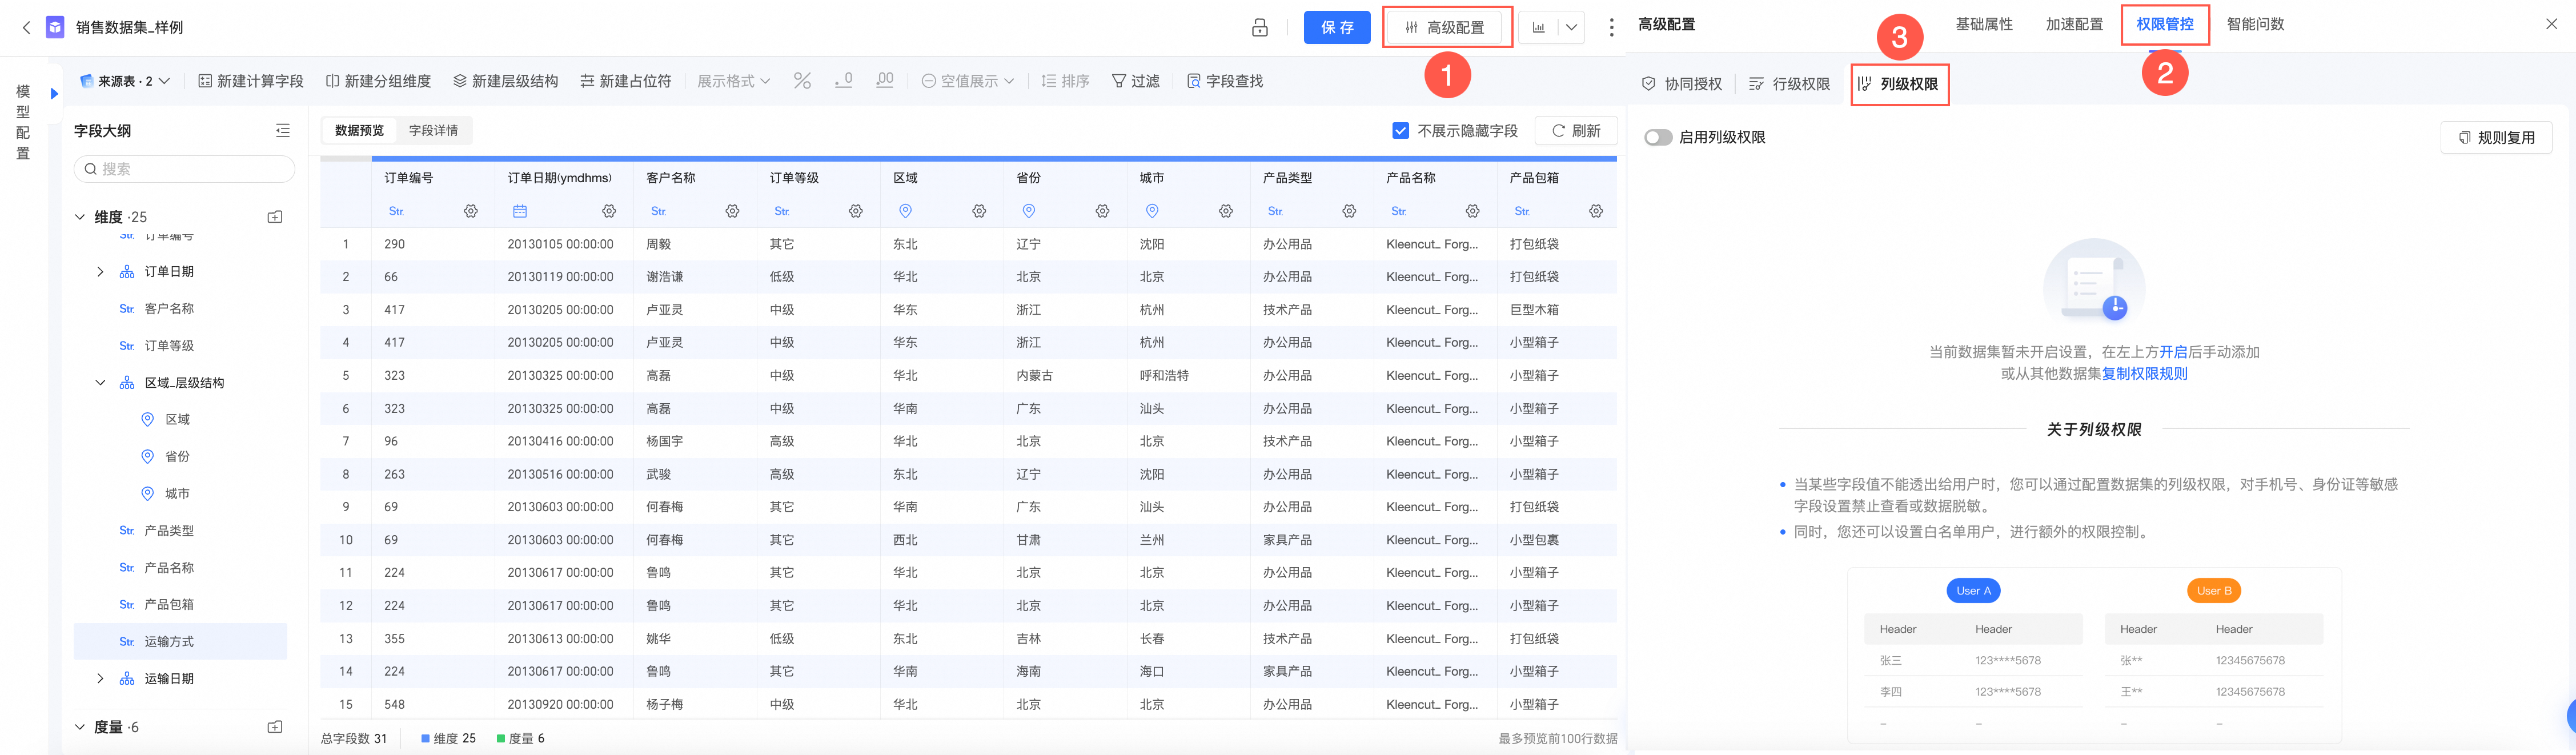
Task: Click the percent format icon
Action: (x=802, y=81)
